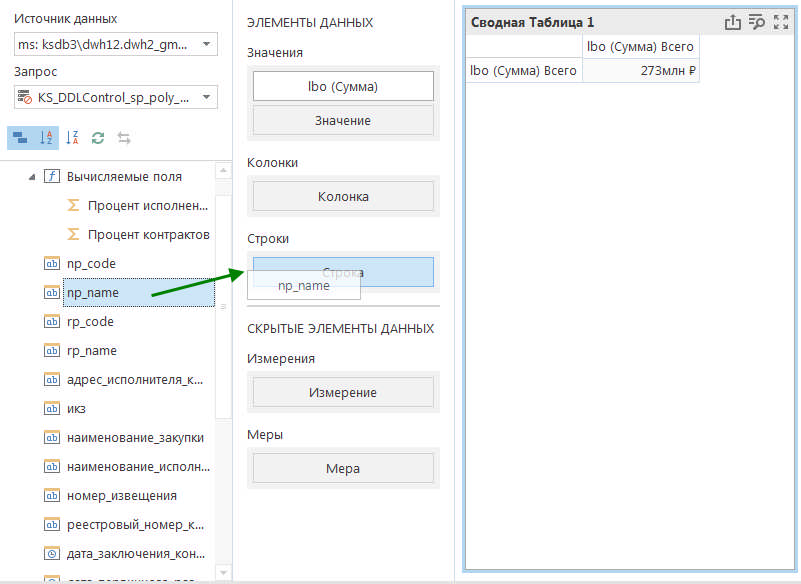This screenshot has height=584, width=801.
Task: Click the 273млн ₽ total cell
Action: [x=641, y=71]
